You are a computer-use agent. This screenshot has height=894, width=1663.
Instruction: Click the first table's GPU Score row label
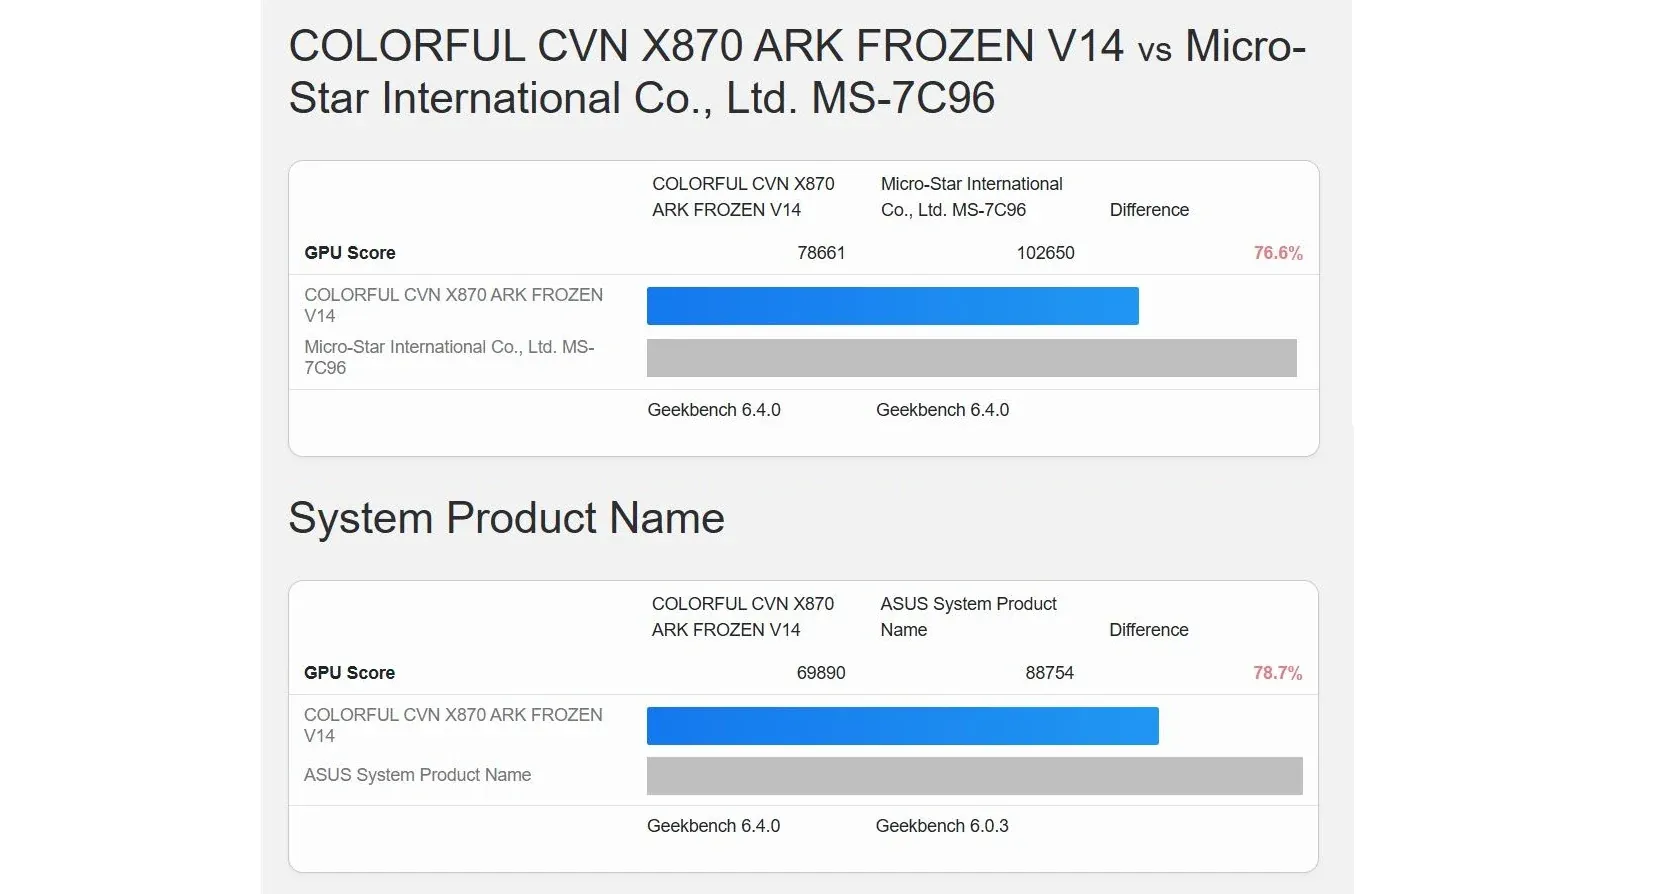pos(350,253)
